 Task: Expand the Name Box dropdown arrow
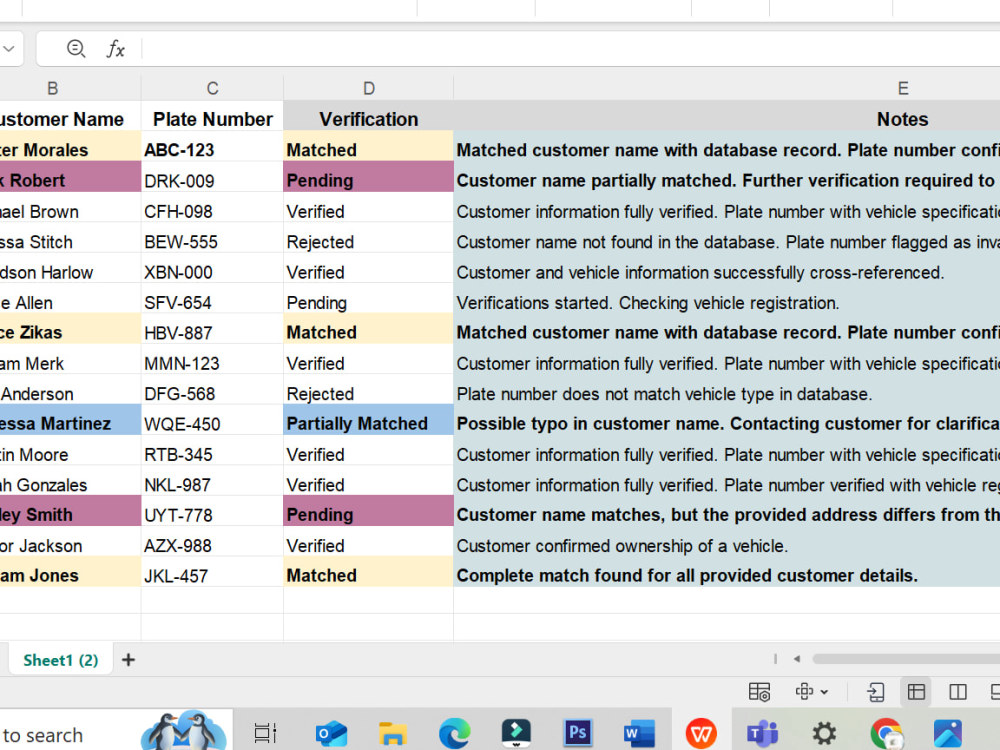pos(9,48)
